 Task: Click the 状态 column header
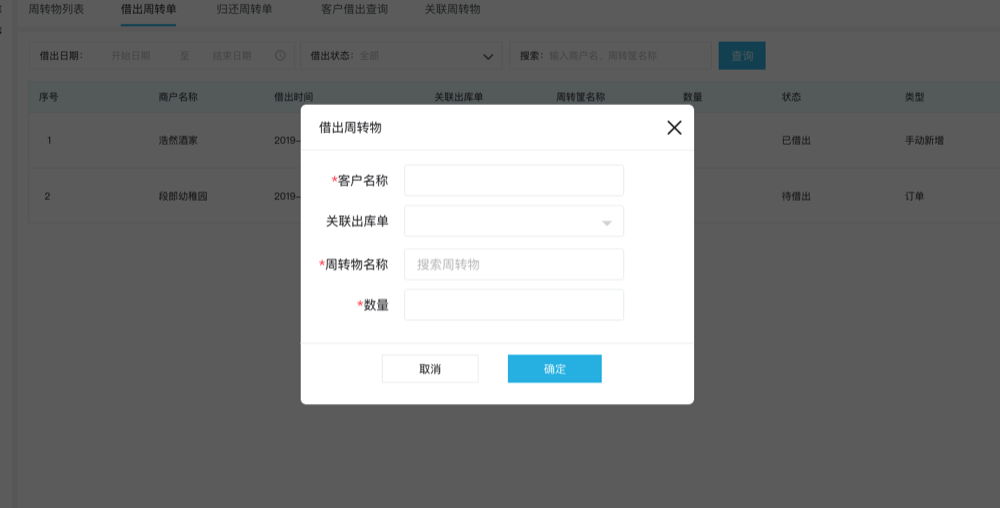tap(791, 97)
